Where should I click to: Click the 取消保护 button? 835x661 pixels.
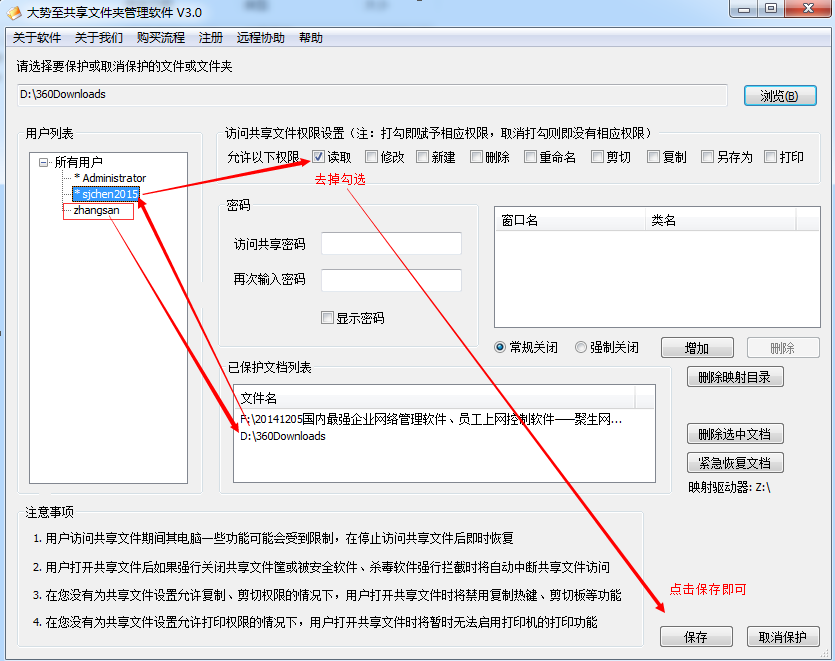click(783, 637)
